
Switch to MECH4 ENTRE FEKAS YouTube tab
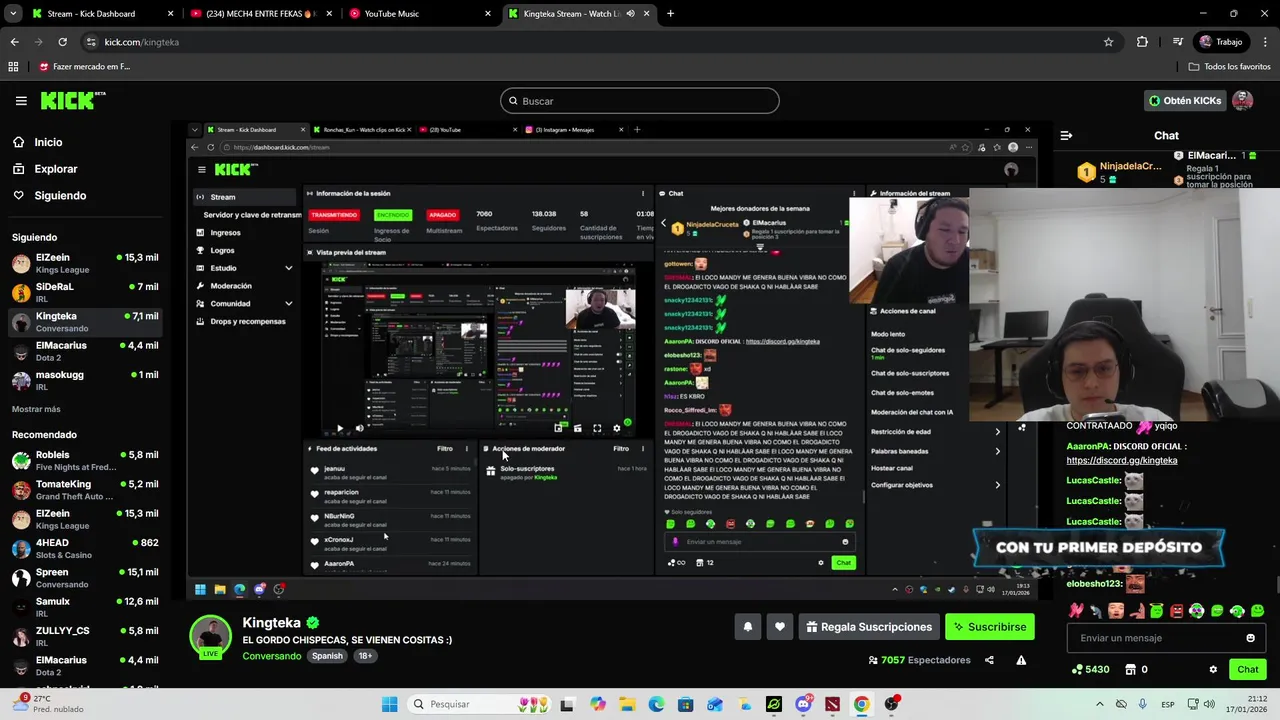click(x=260, y=14)
